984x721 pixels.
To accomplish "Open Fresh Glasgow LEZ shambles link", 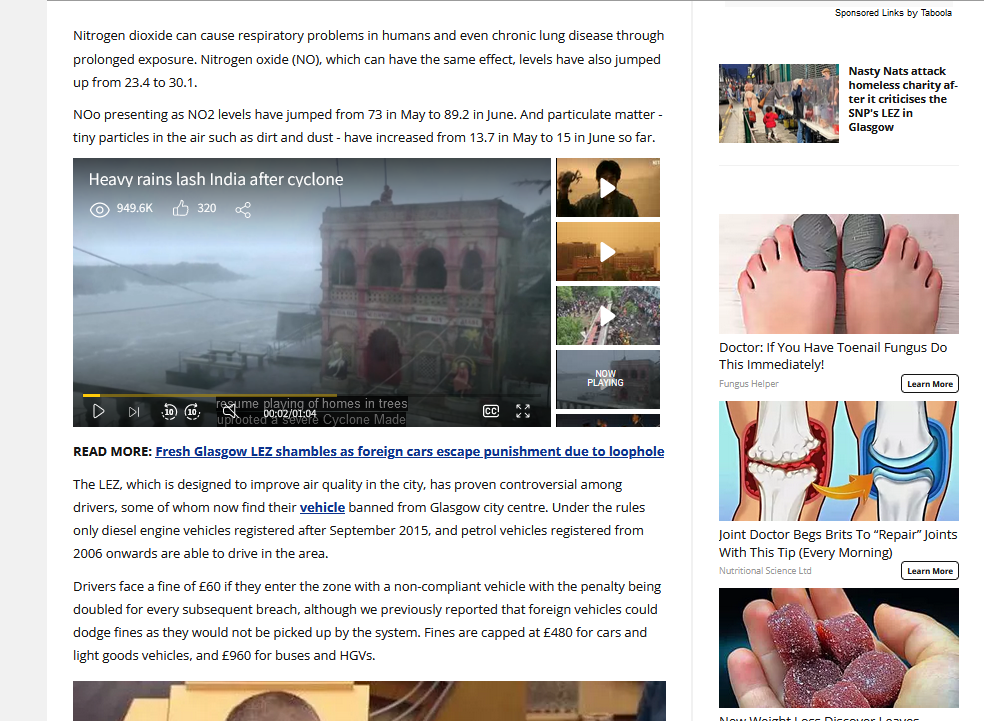I will [x=410, y=451].
